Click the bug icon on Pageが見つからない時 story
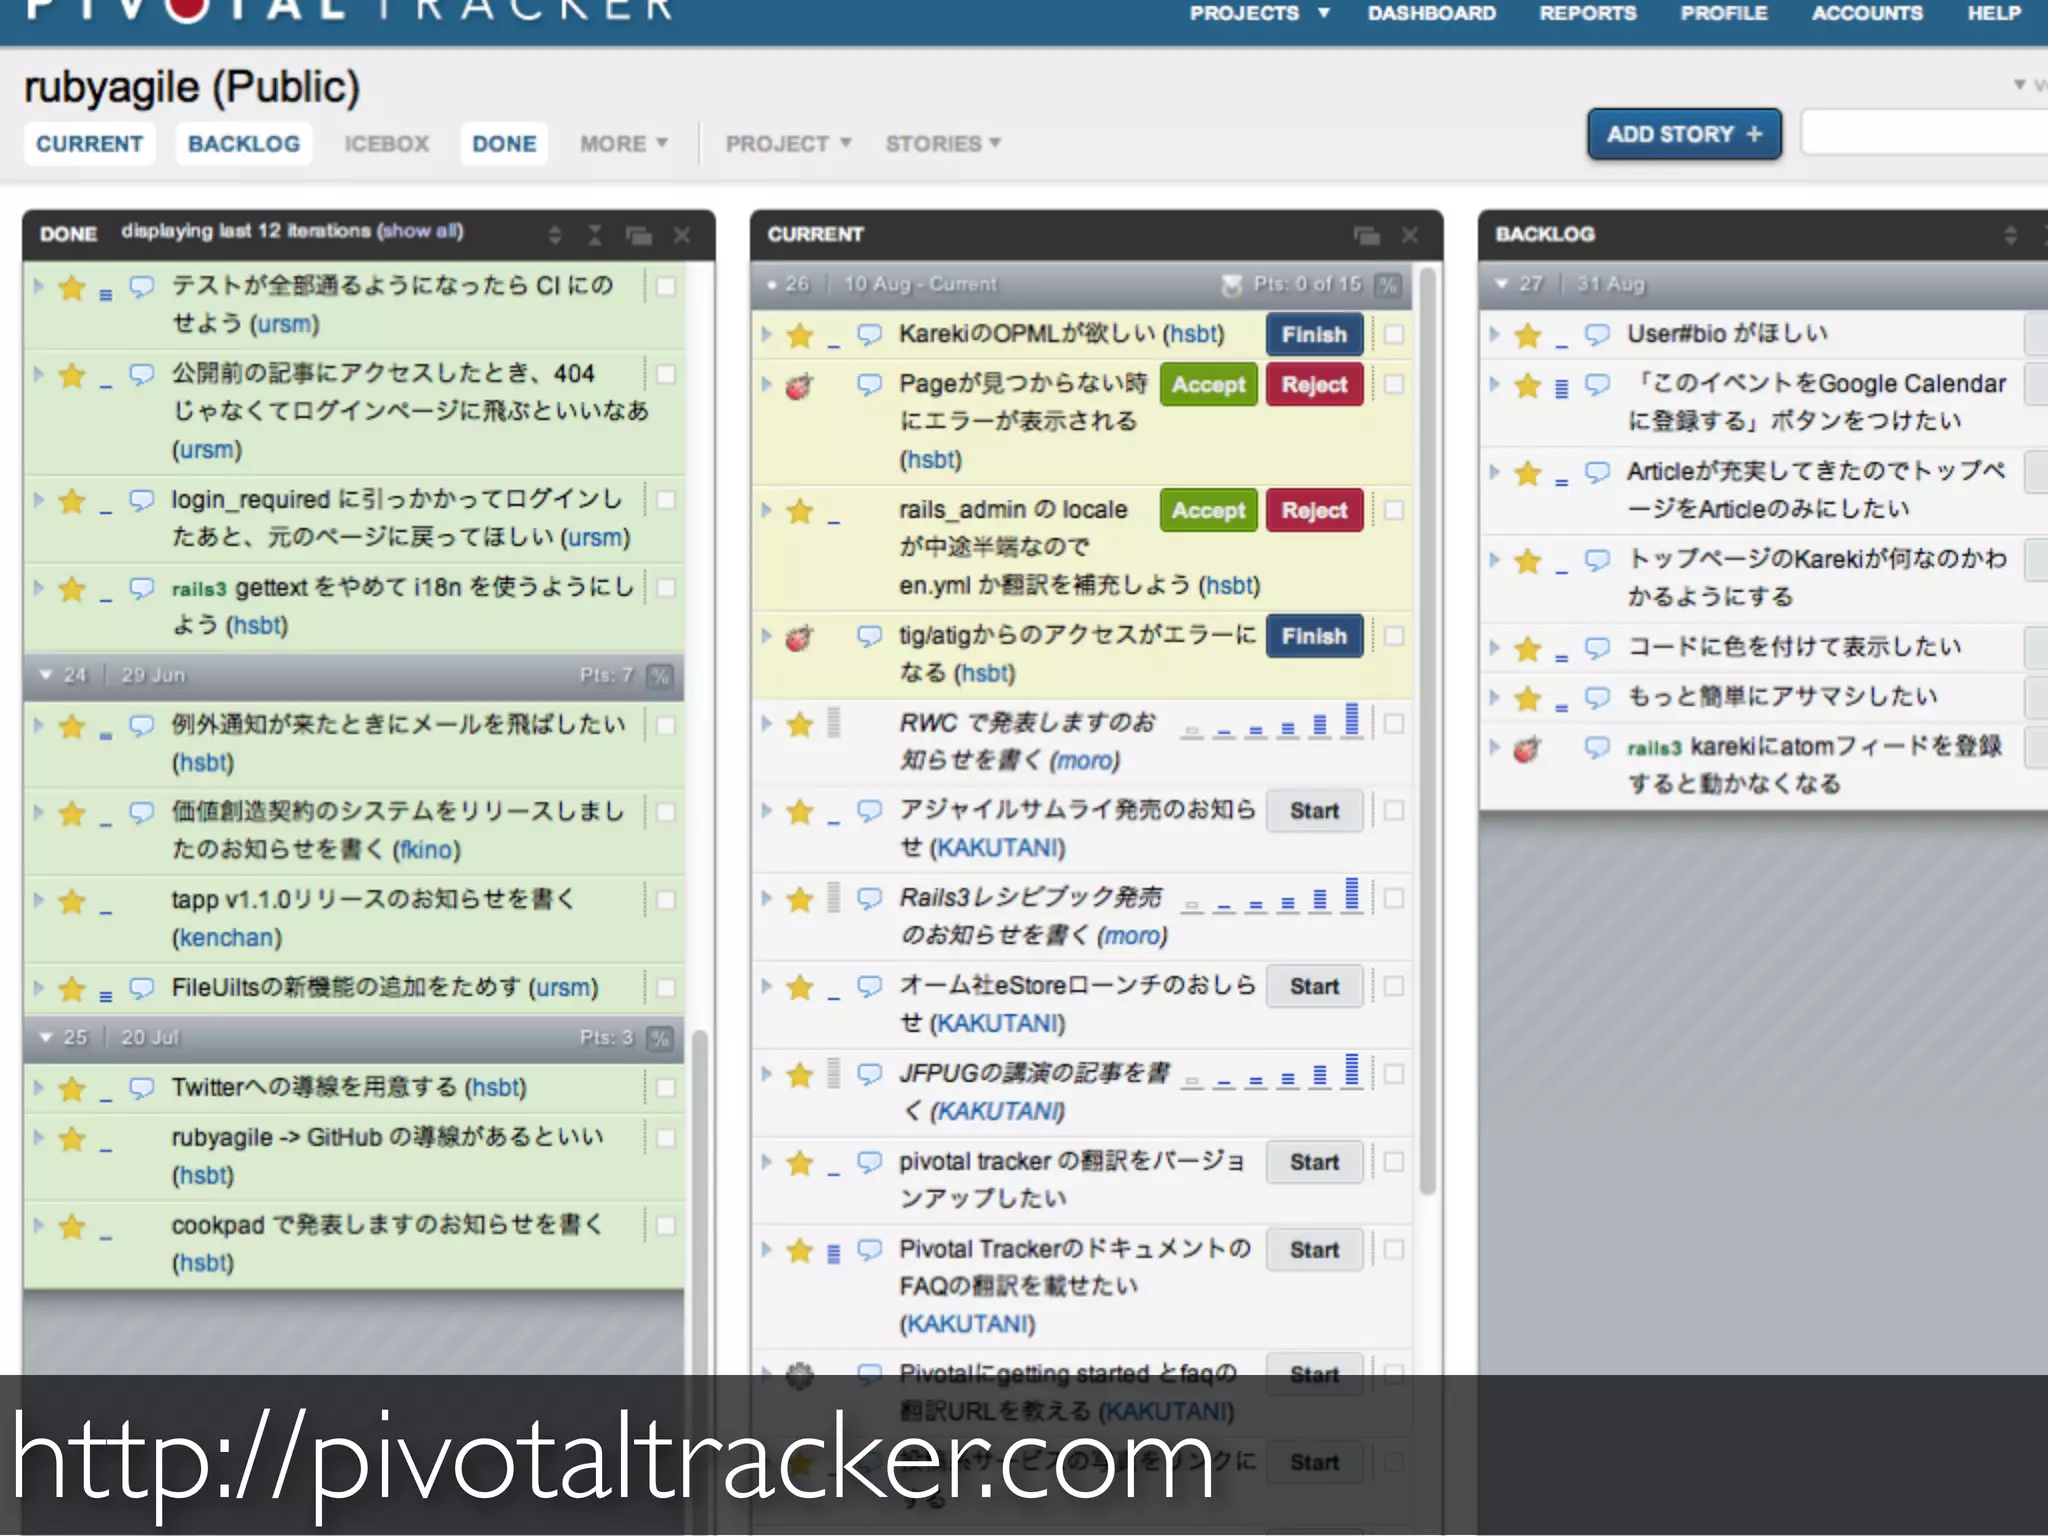Screen dimensions: 2048x1536 (x=799, y=385)
